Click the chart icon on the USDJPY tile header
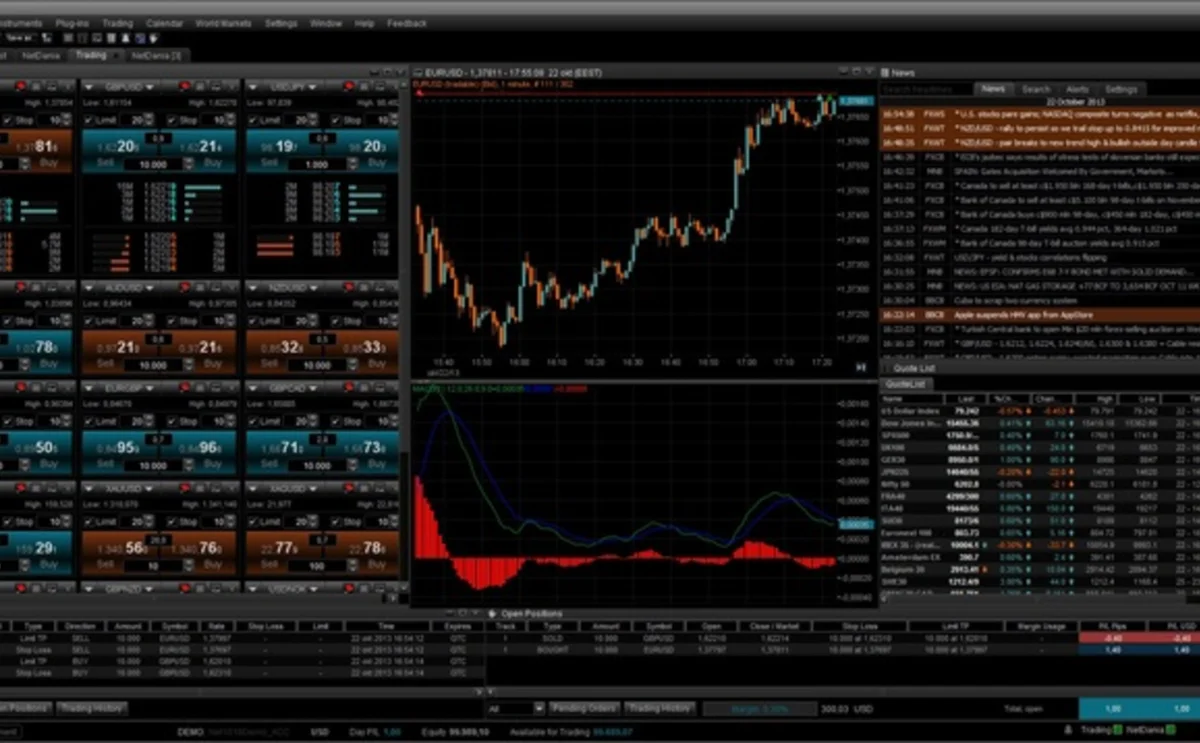Screen dimensions: 1200x743 coord(364,86)
